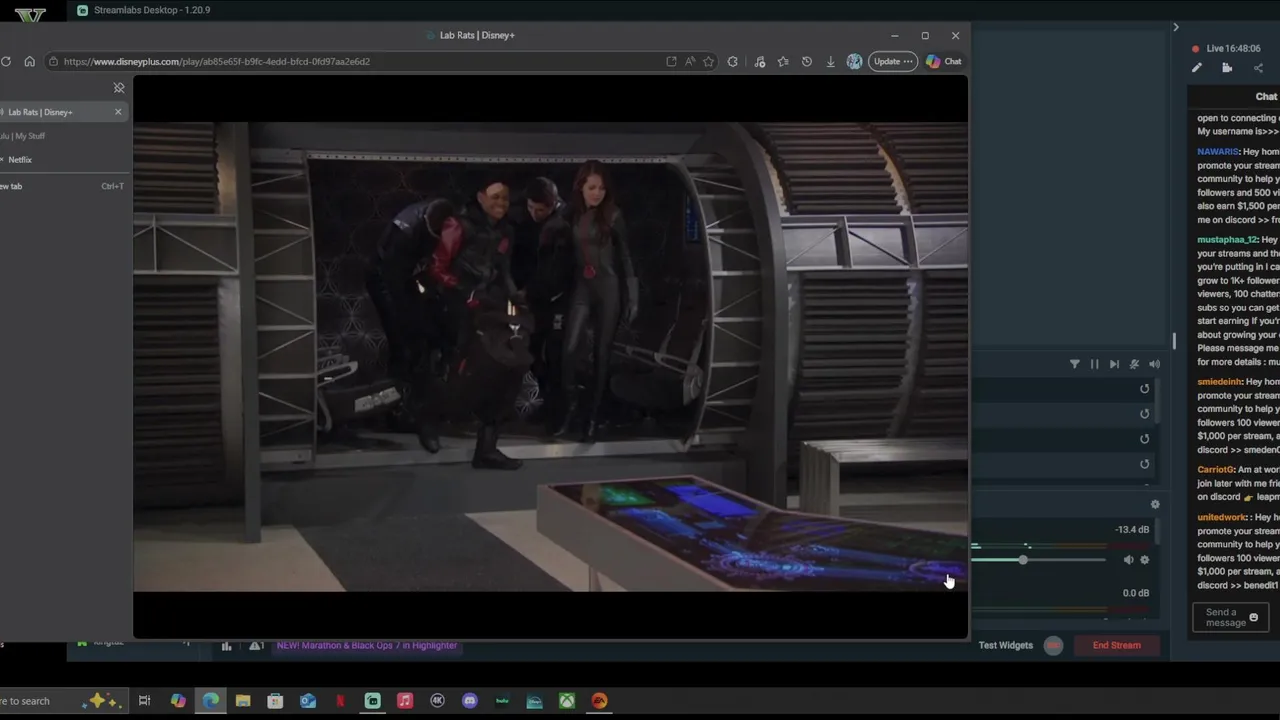The image size is (1280, 720).
Task: Collapse Streamlabs chat panel with arrow
Action: [1175, 27]
